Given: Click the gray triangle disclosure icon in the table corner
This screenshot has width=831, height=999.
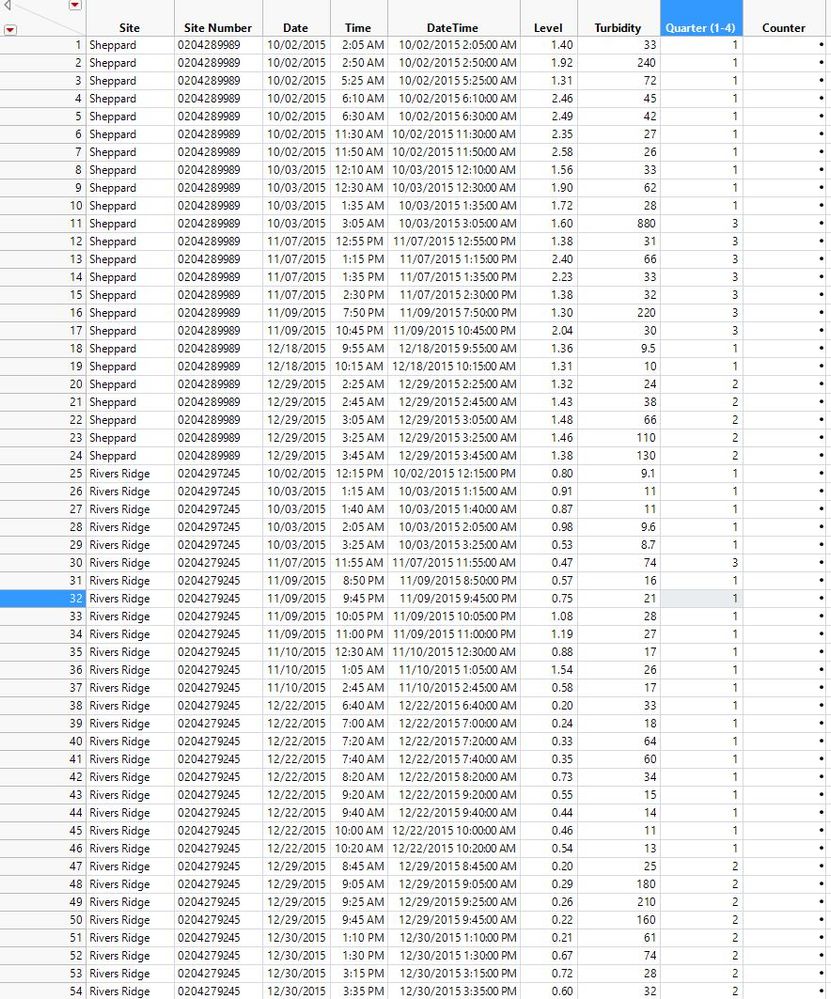Looking at the screenshot, I should click(8, 6).
